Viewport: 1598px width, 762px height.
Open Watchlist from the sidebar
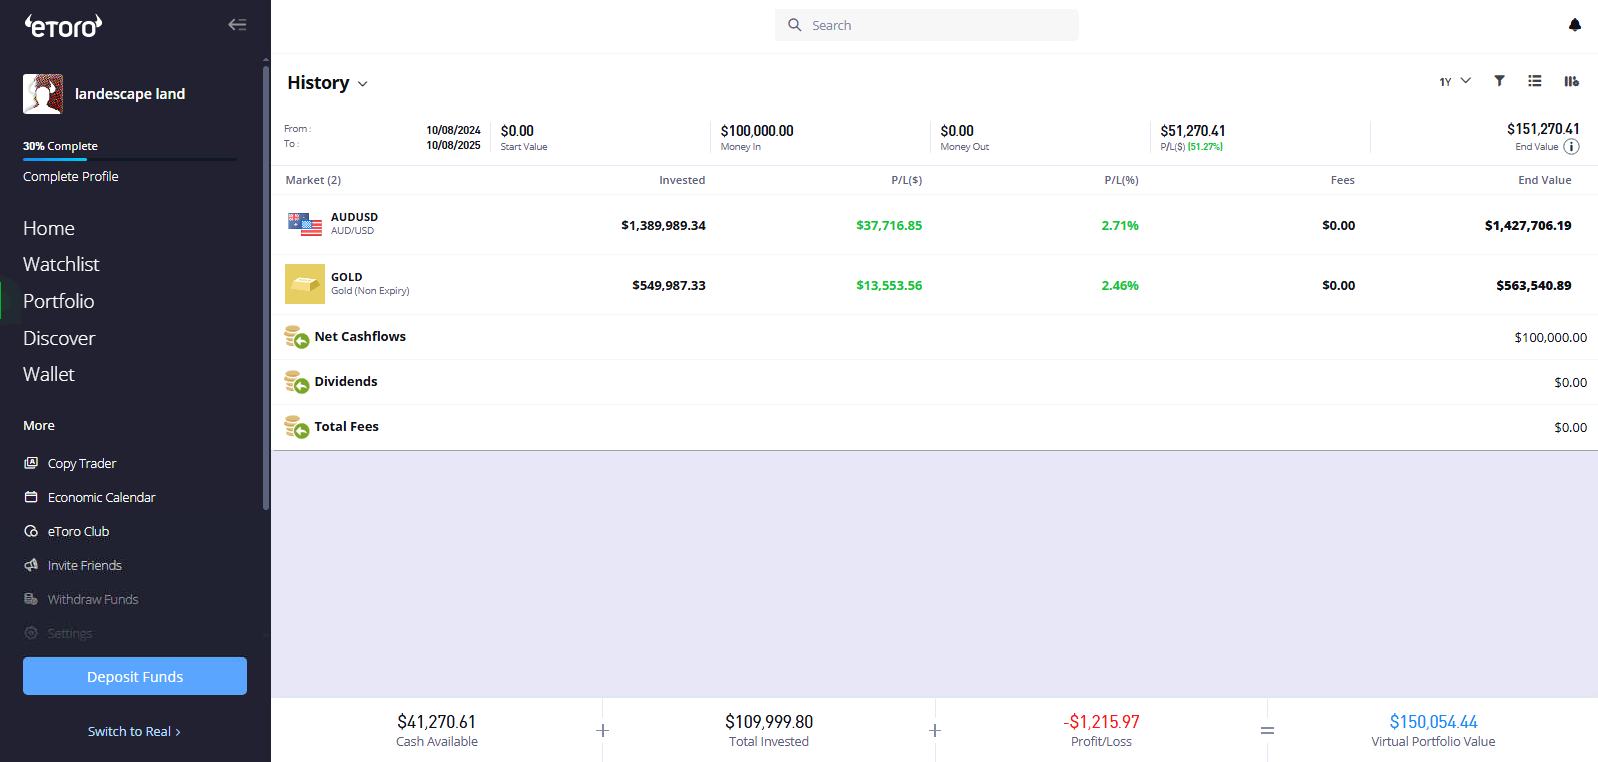click(61, 264)
